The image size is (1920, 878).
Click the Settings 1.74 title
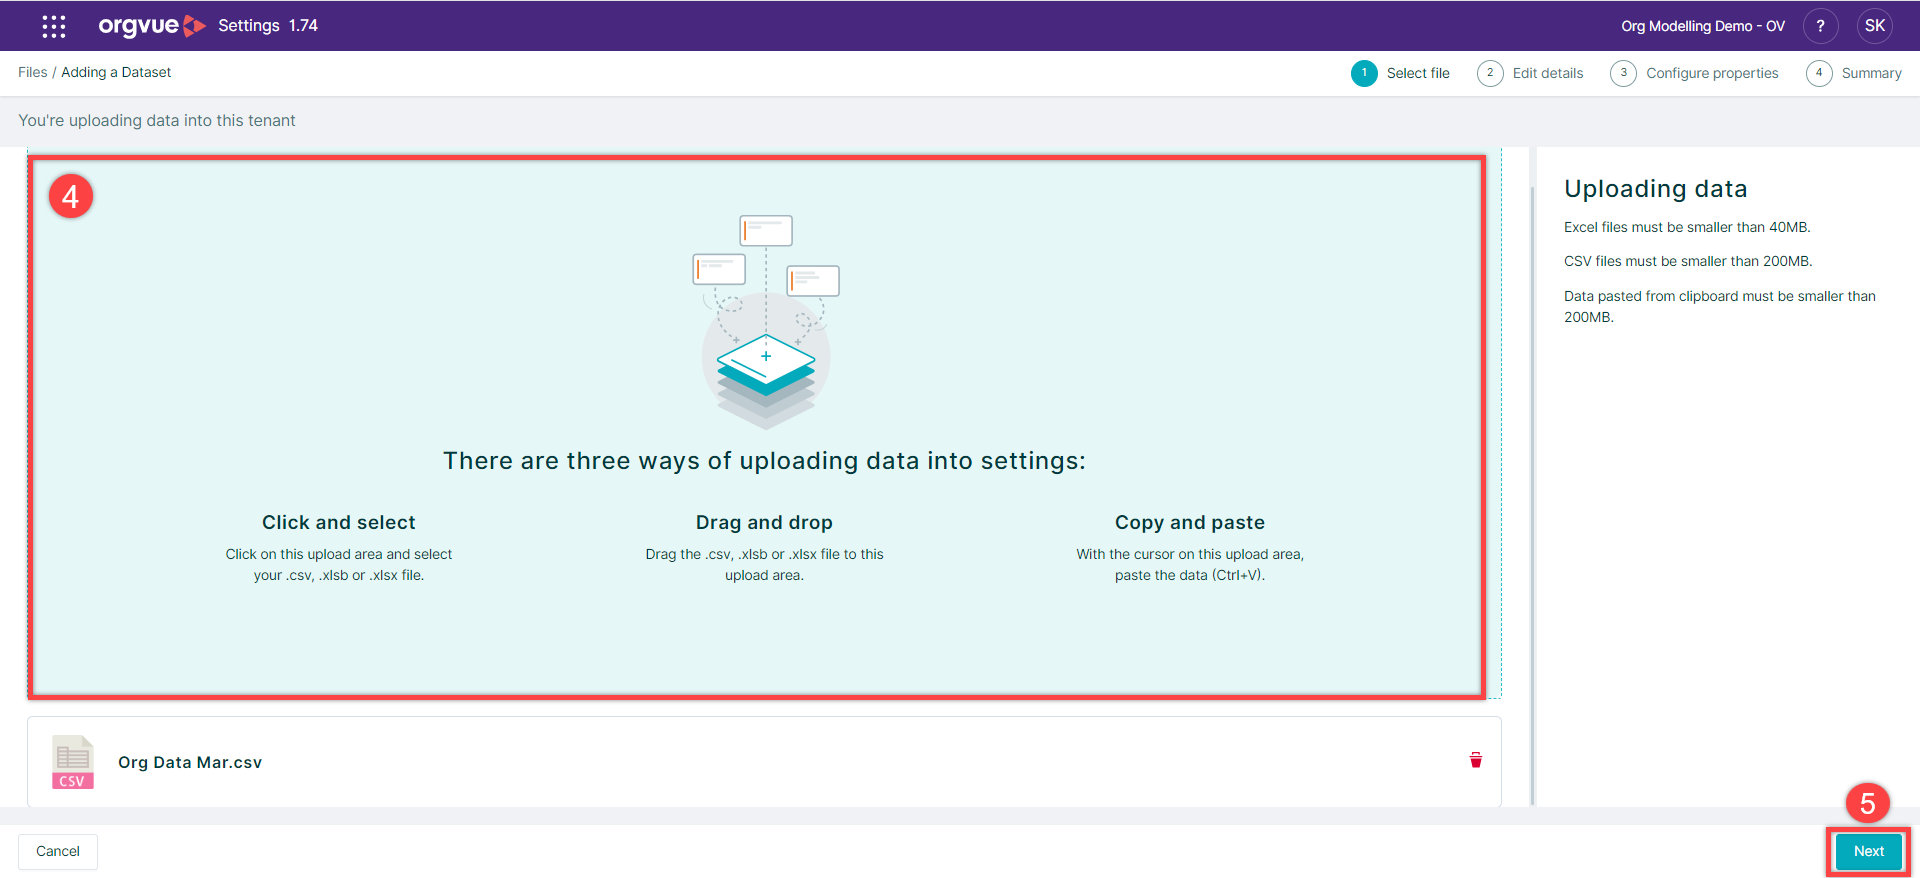pos(268,26)
